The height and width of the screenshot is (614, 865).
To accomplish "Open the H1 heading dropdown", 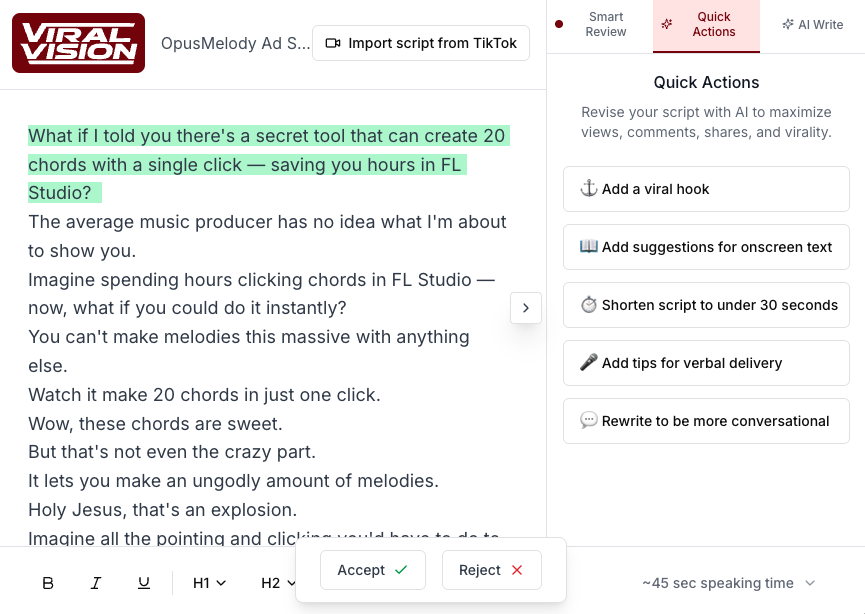I will click(209, 583).
